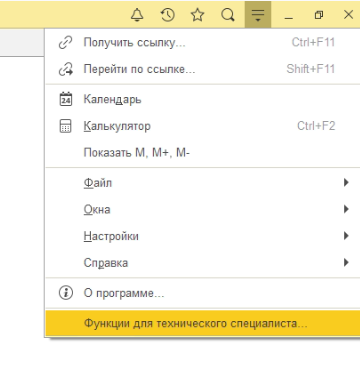This screenshot has width=360, height=375.
Task: Select "Показать М, М+, М-" option
Action: [203, 153]
